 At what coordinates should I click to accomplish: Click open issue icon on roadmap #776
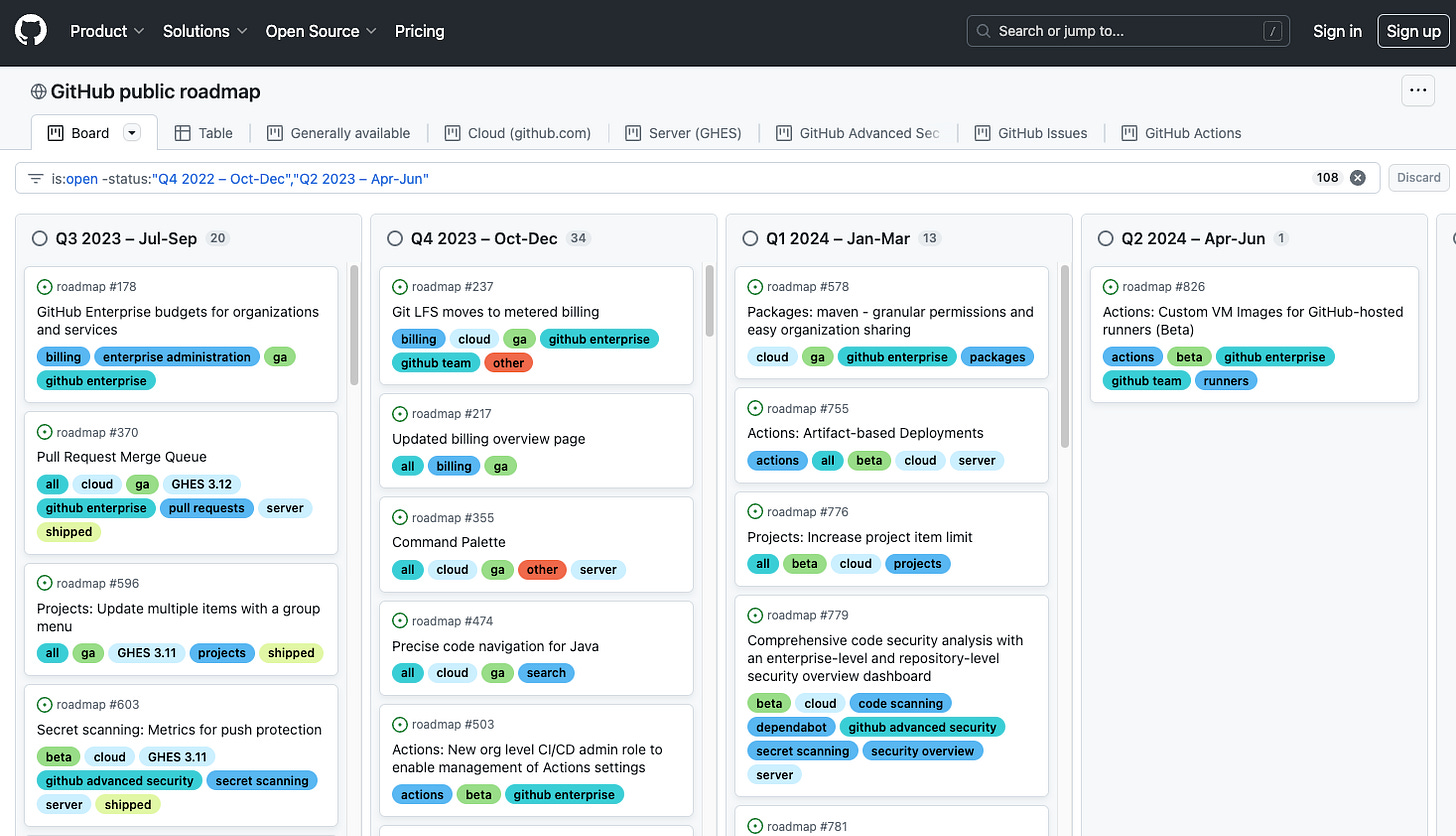click(x=755, y=512)
